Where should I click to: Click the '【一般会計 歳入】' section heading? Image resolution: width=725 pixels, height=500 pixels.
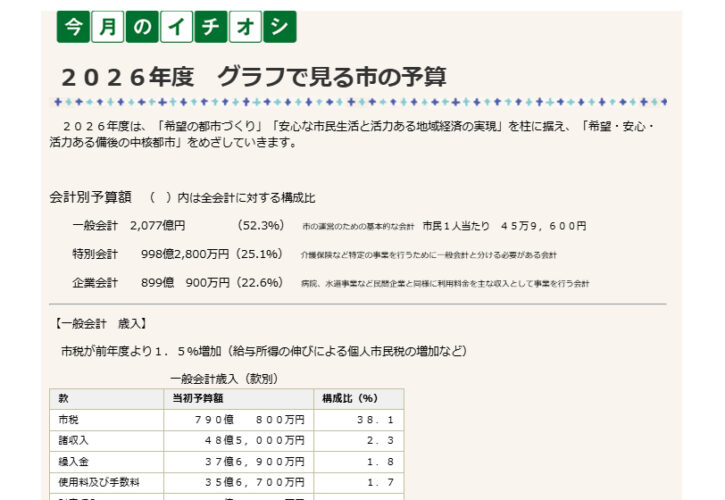[100, 323]
